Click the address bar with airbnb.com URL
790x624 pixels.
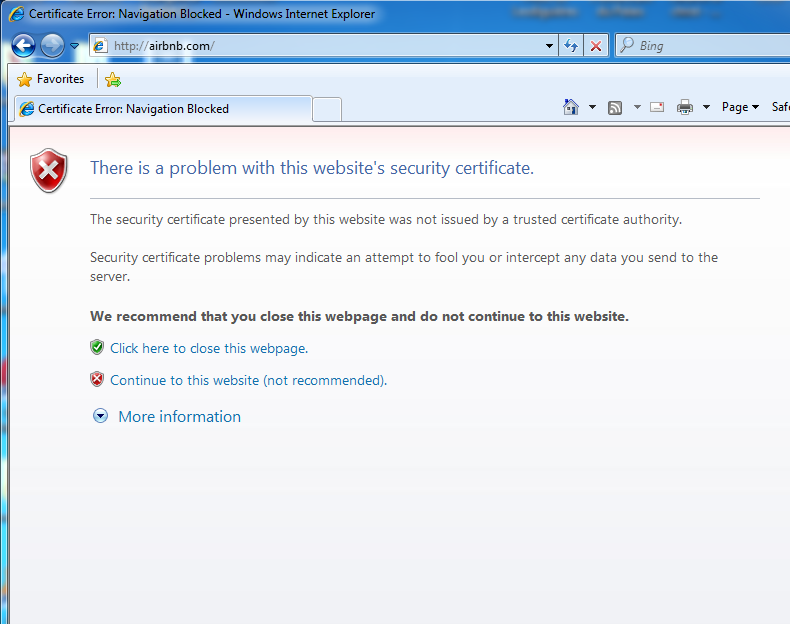coord(323,46)
